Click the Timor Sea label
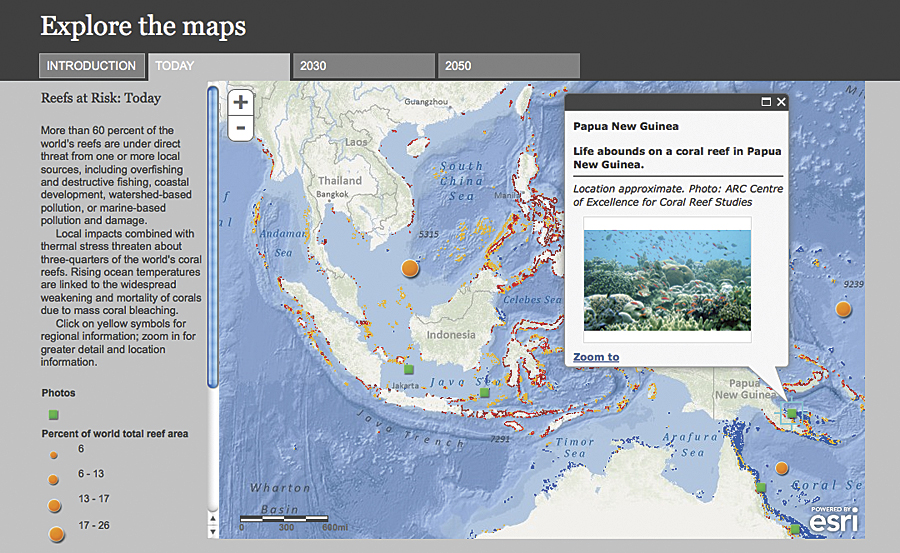Image resolution: width=900 pixels, height=553 pixels. coord(575,447)
